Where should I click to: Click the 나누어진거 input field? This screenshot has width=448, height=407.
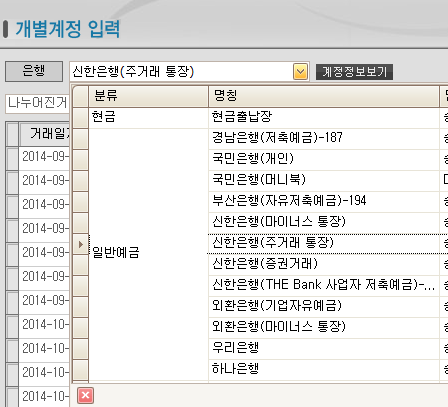click(x=37, y=103)
